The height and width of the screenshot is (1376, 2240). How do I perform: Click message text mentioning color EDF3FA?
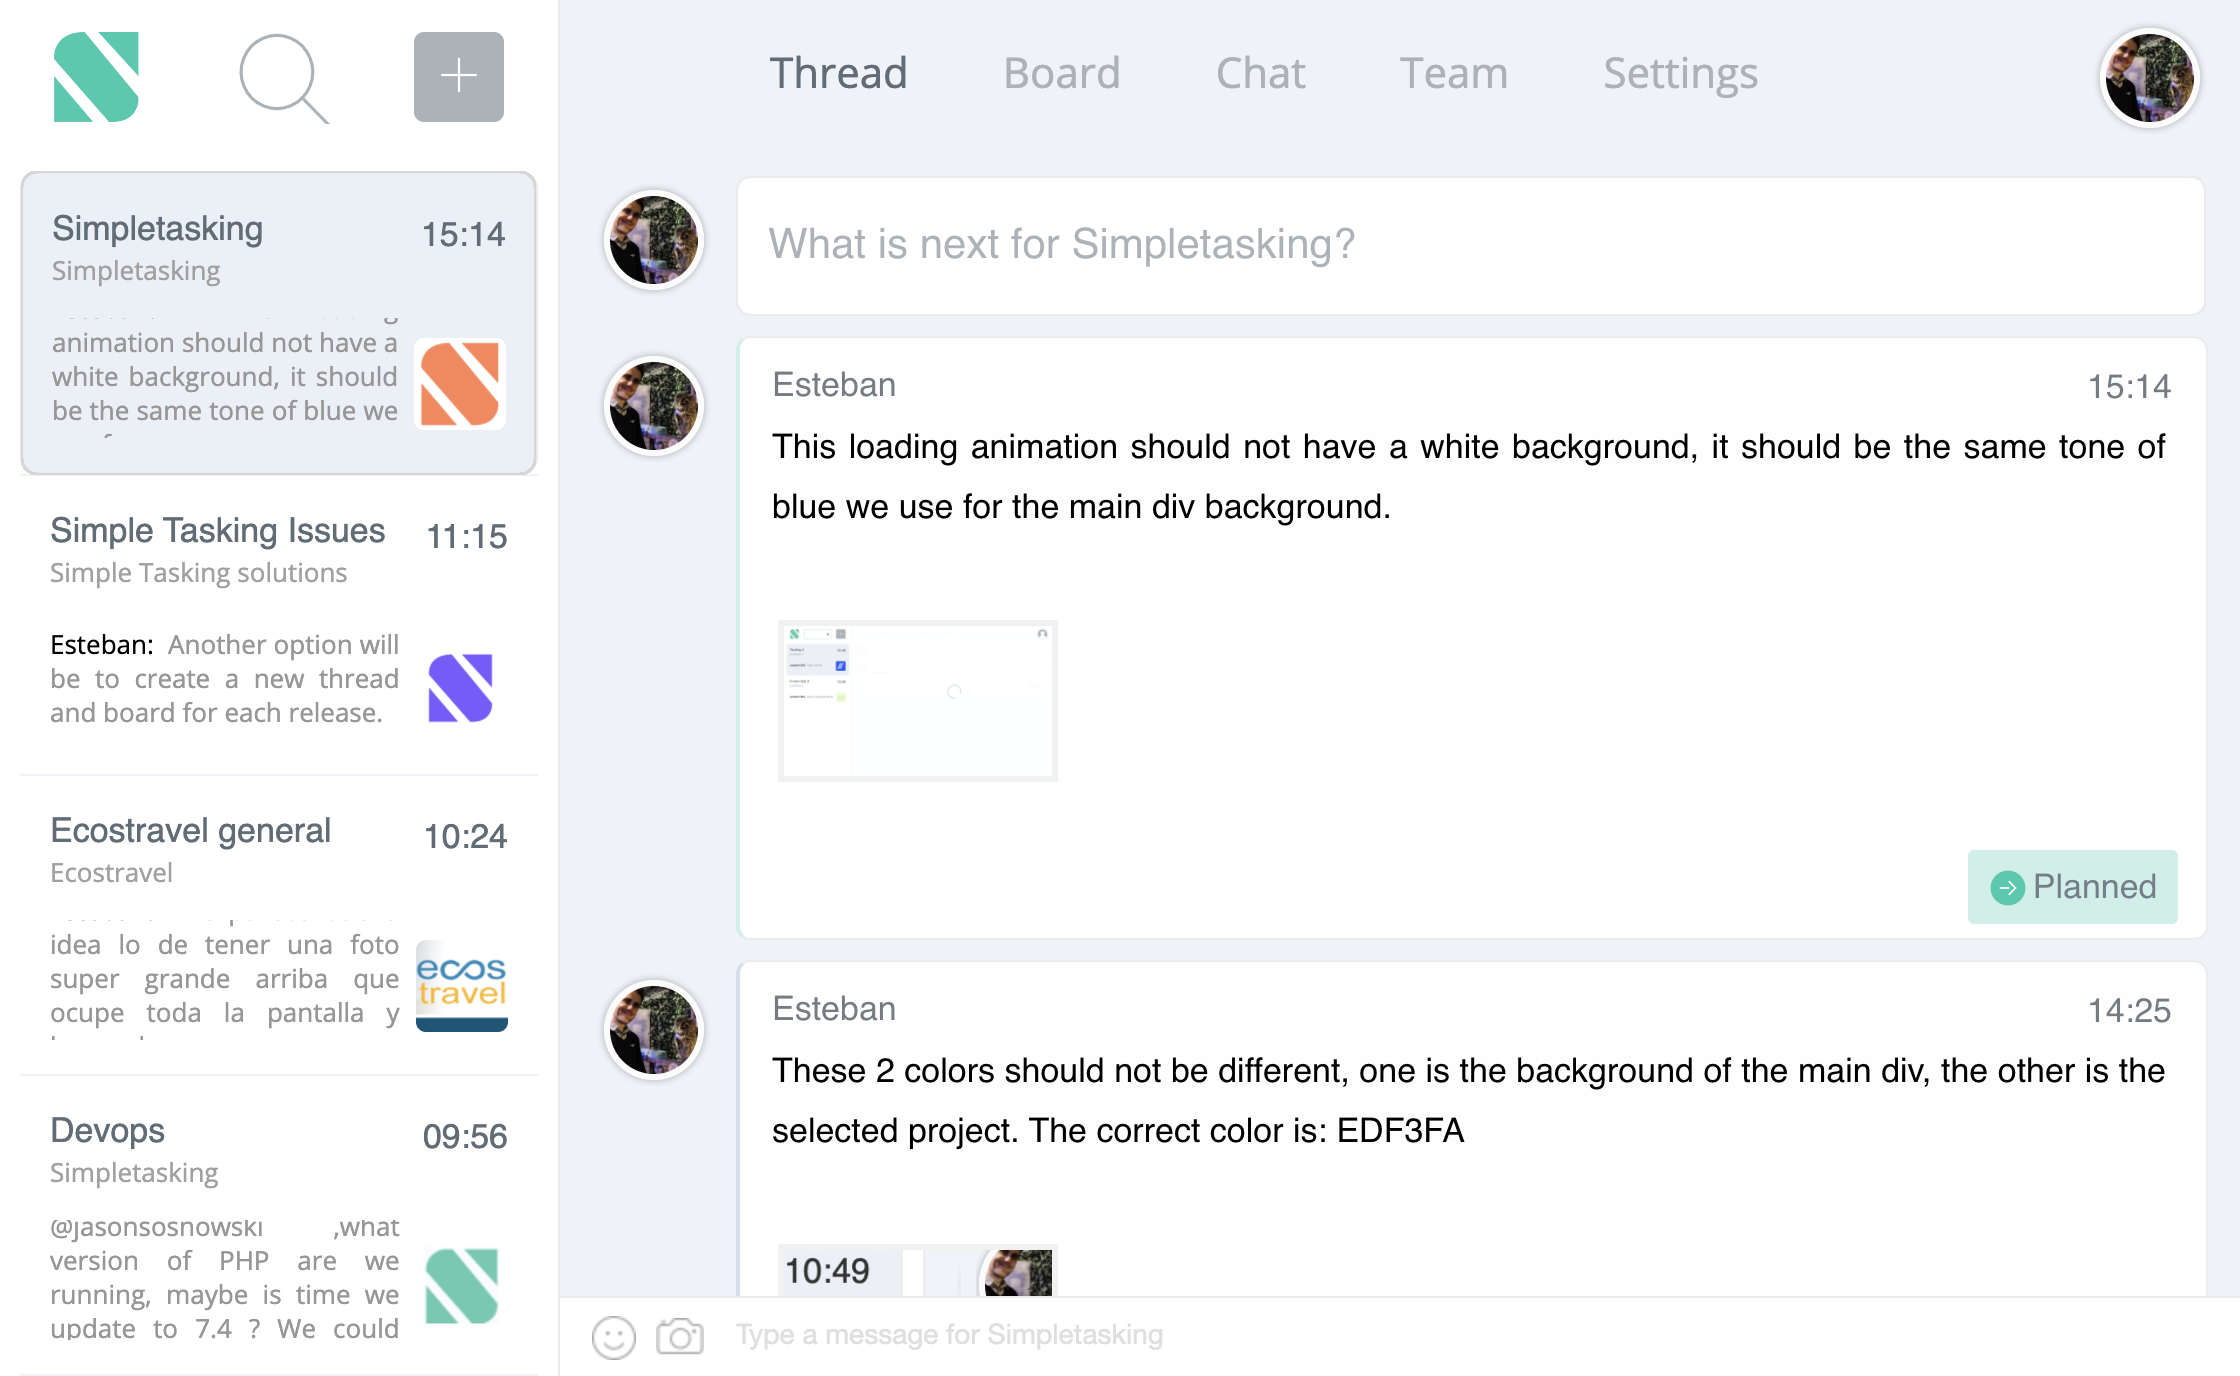[1469, 1101]
